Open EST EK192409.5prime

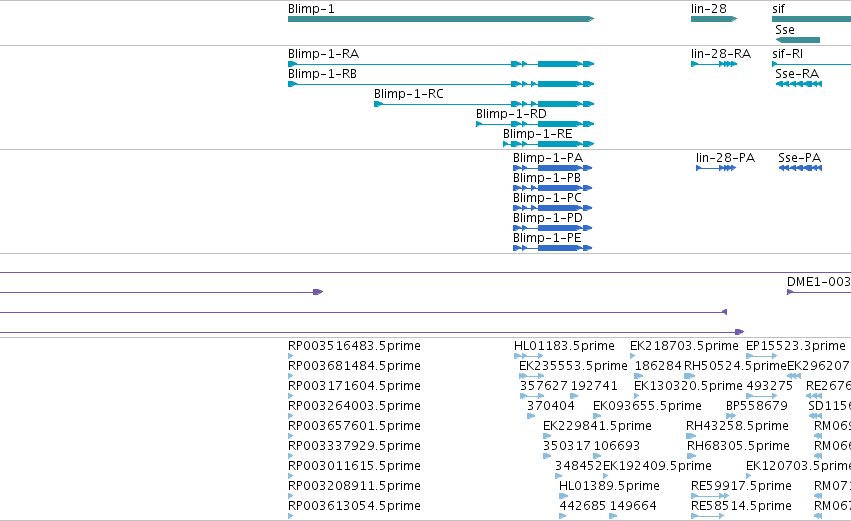(x=657, y=466)
